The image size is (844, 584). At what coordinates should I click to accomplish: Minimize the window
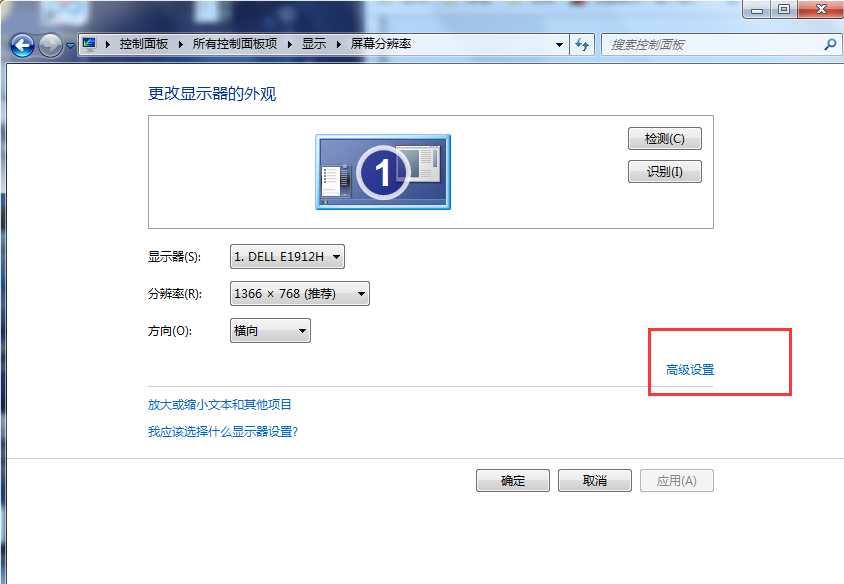[757, 9]
